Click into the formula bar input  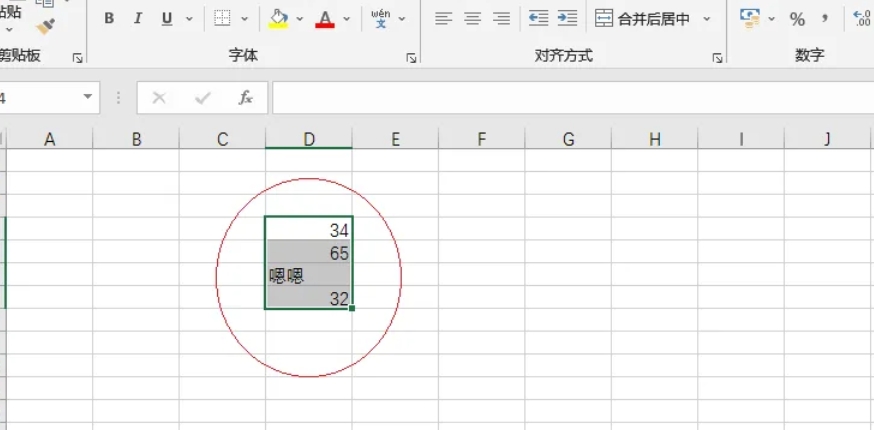[573, 98]
